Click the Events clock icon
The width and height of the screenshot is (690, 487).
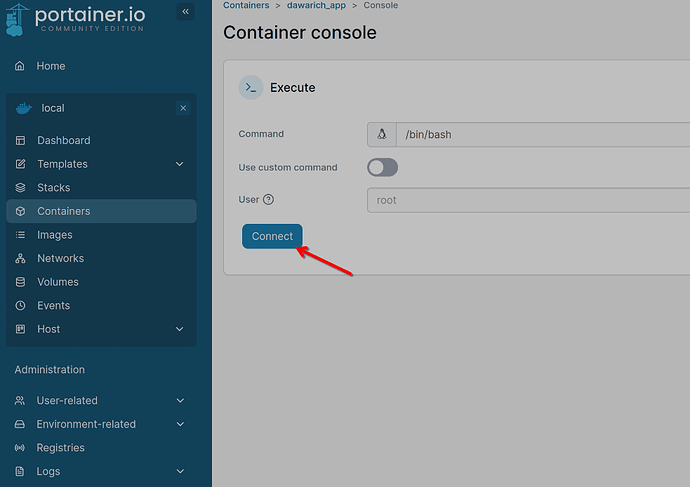20,305
